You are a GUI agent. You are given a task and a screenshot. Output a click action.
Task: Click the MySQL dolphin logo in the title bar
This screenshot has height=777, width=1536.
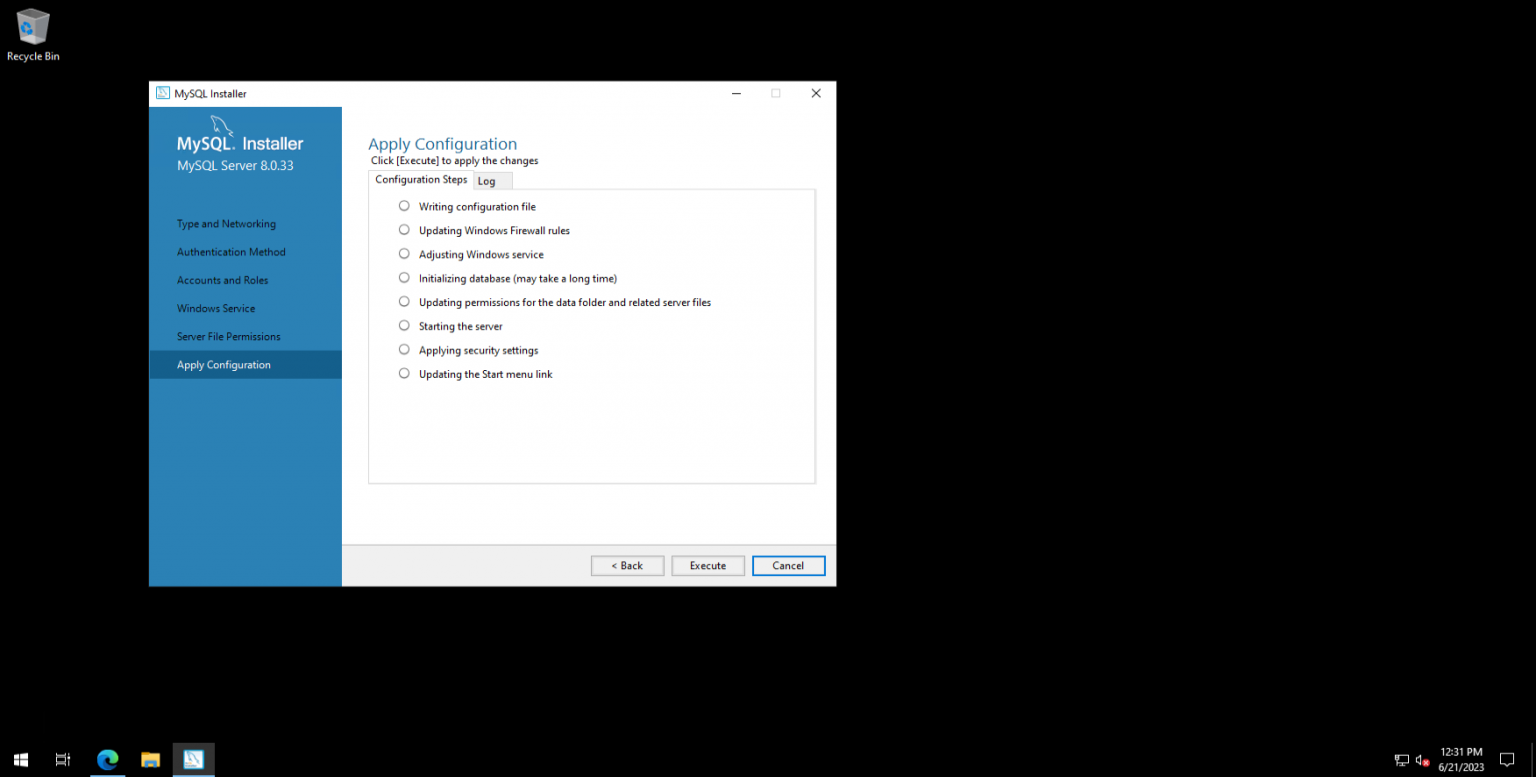[163, 93]
